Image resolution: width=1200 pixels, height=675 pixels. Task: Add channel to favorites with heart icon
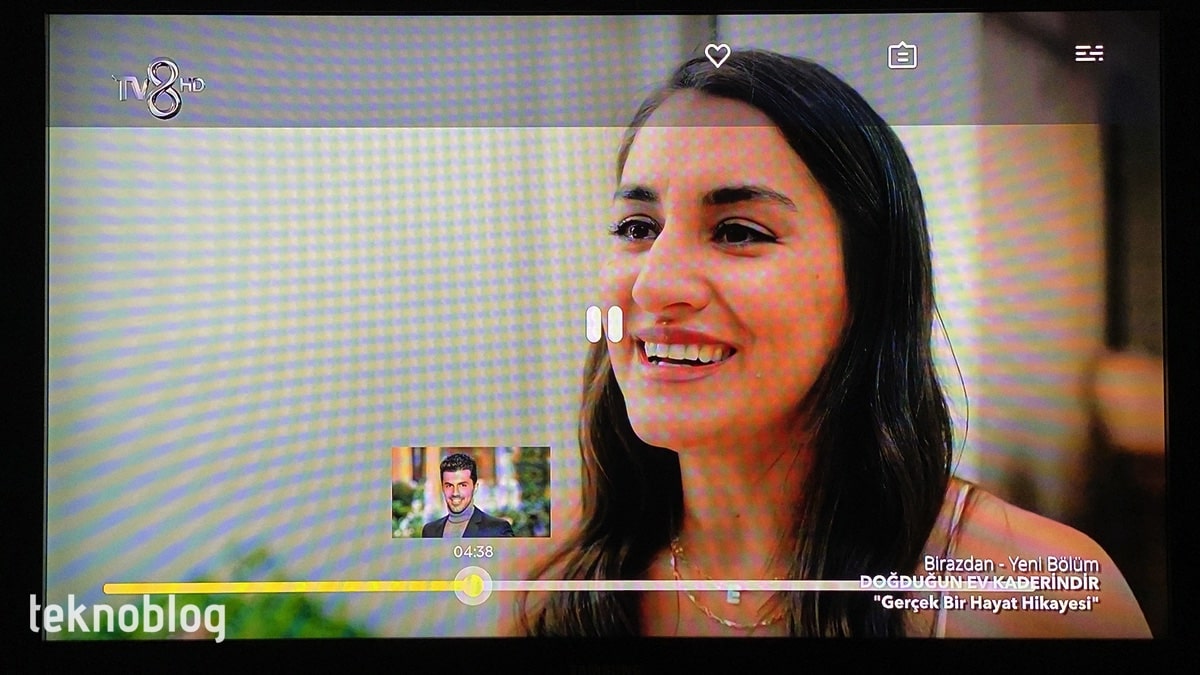717,56
